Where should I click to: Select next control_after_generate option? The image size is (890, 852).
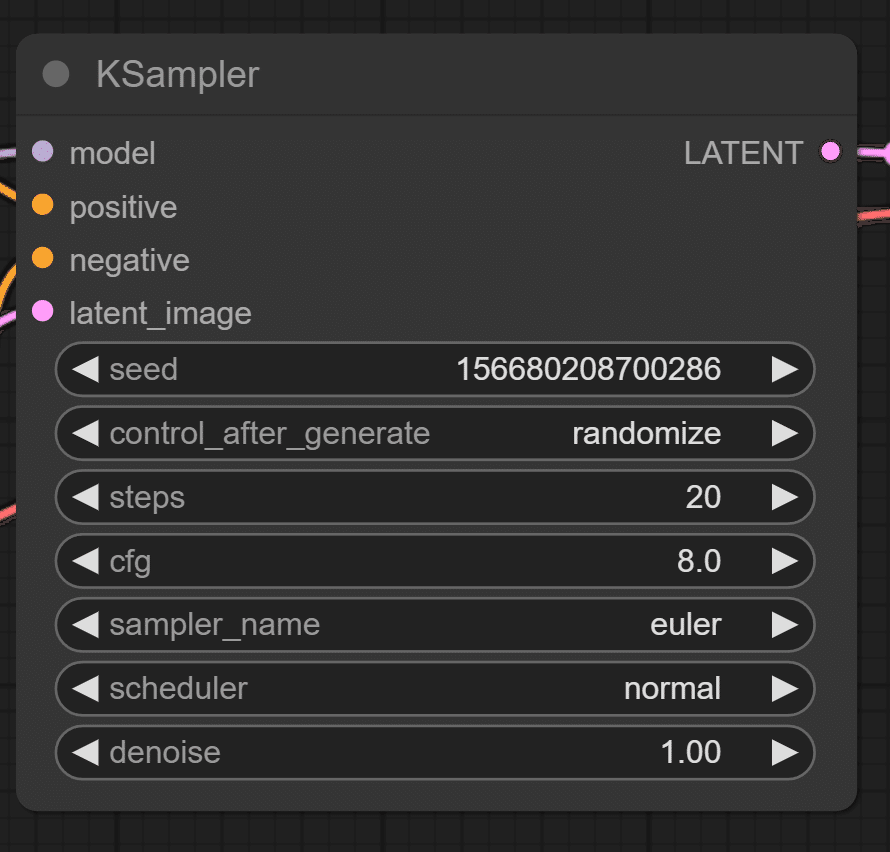(785, 434)
